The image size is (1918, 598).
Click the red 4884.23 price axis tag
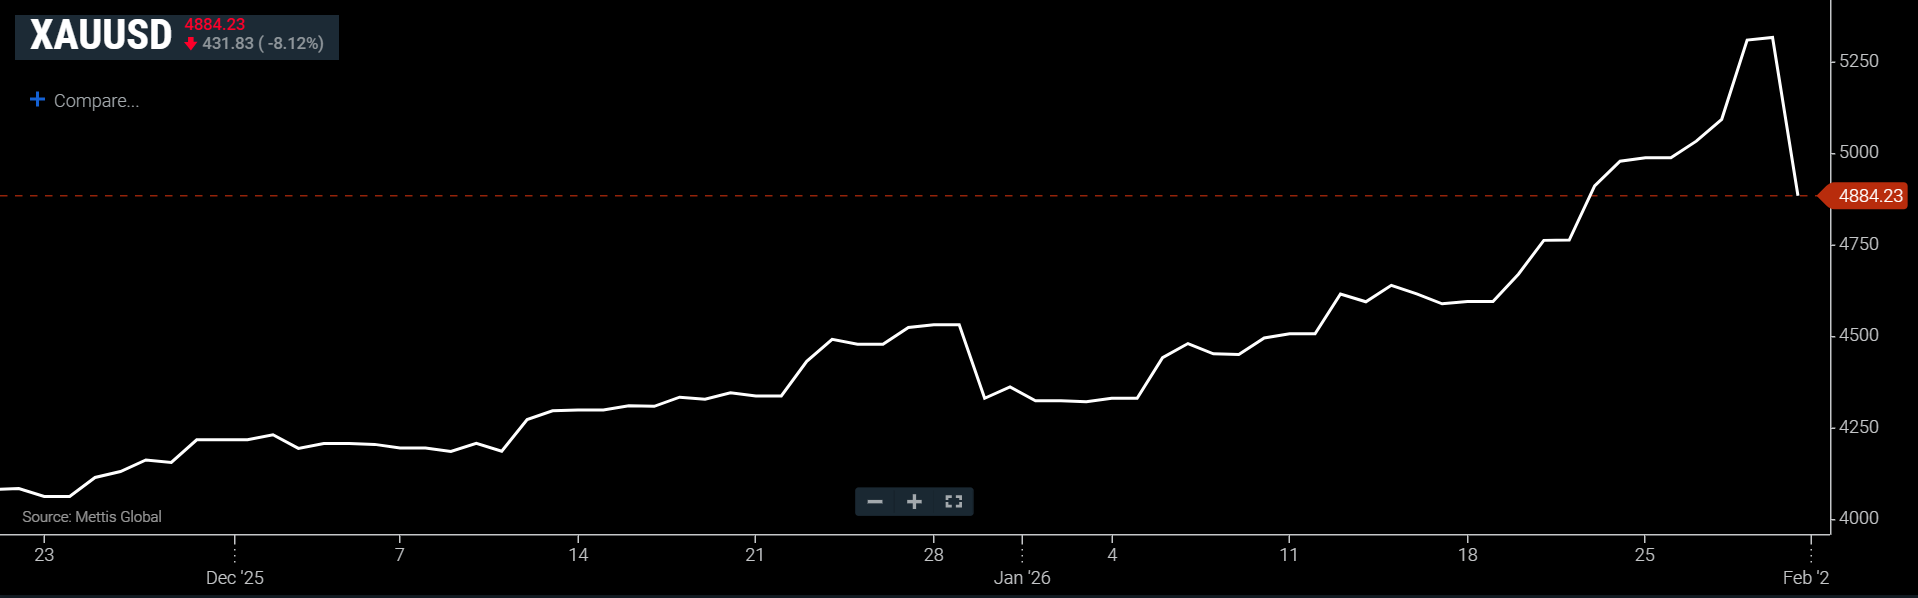(1866, 196)
